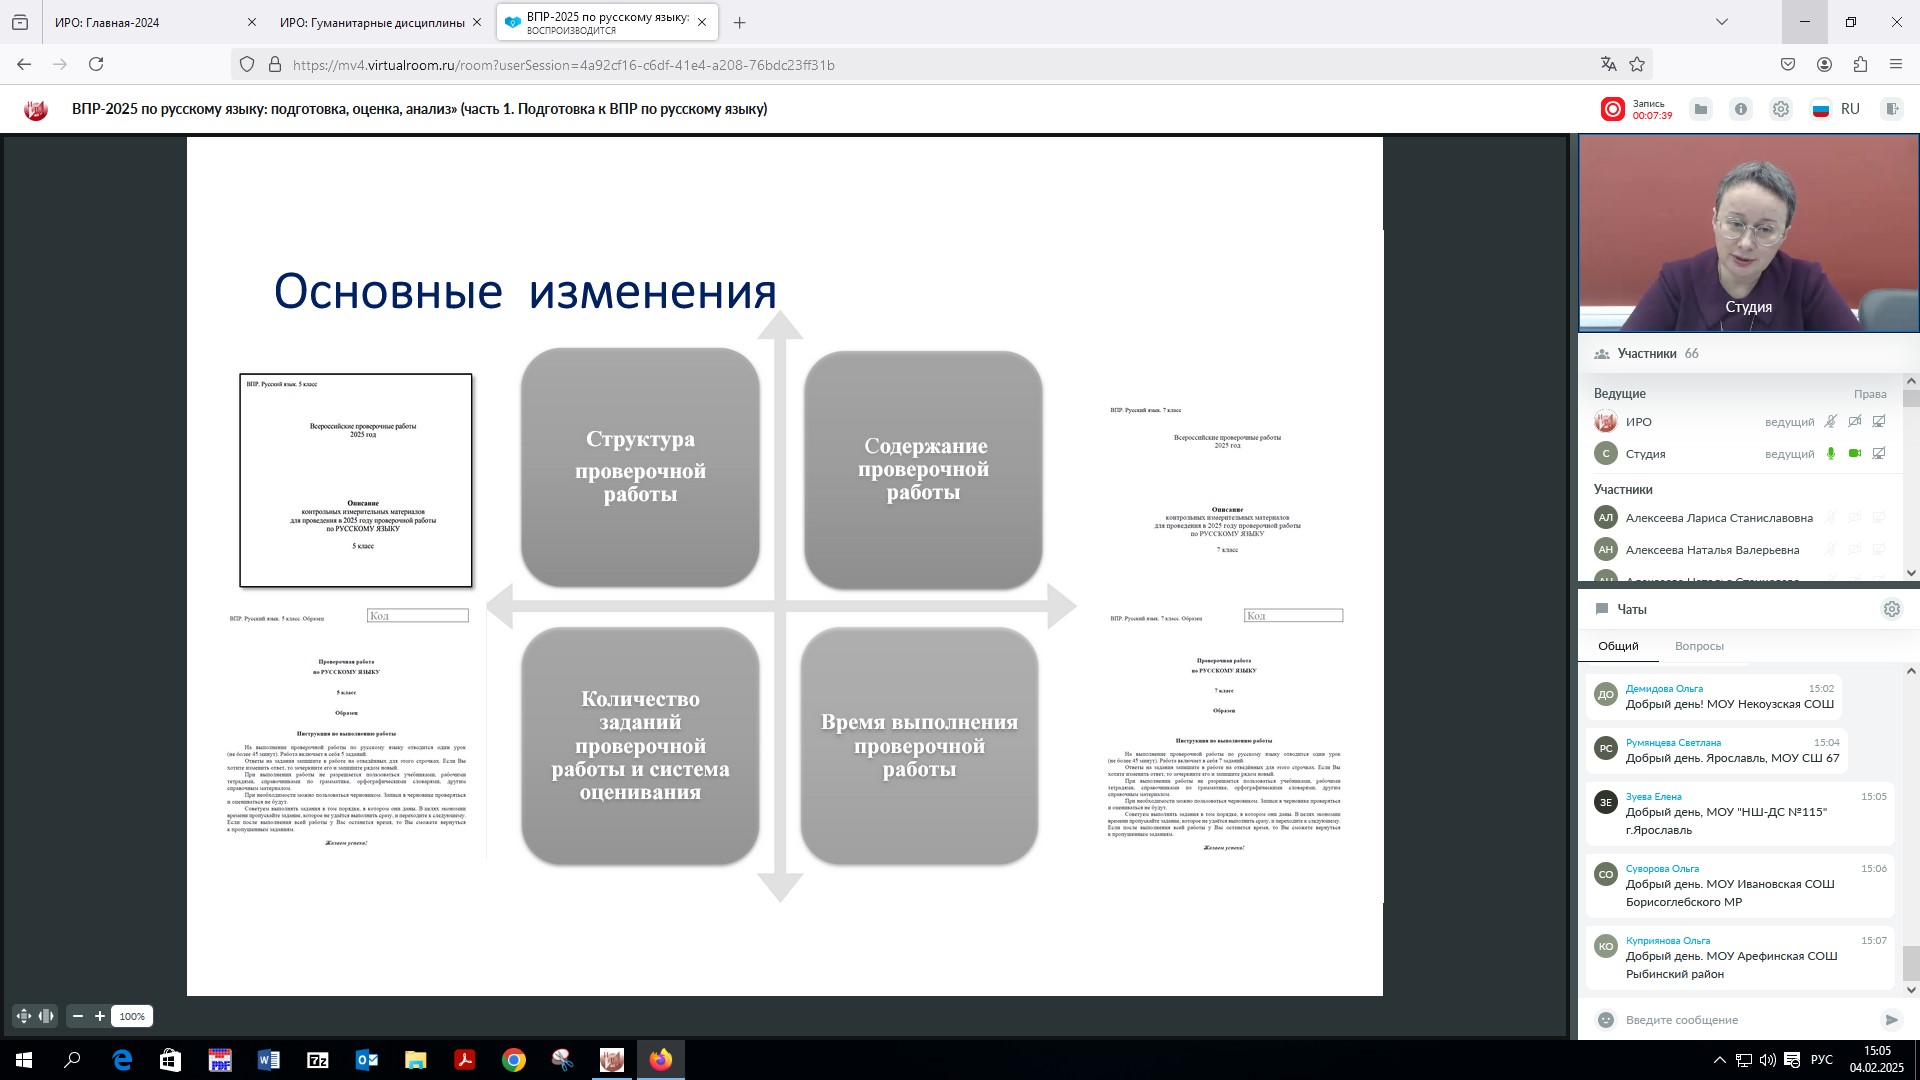Toggle camera for ИРО presenter

[x=1855, y=422]
